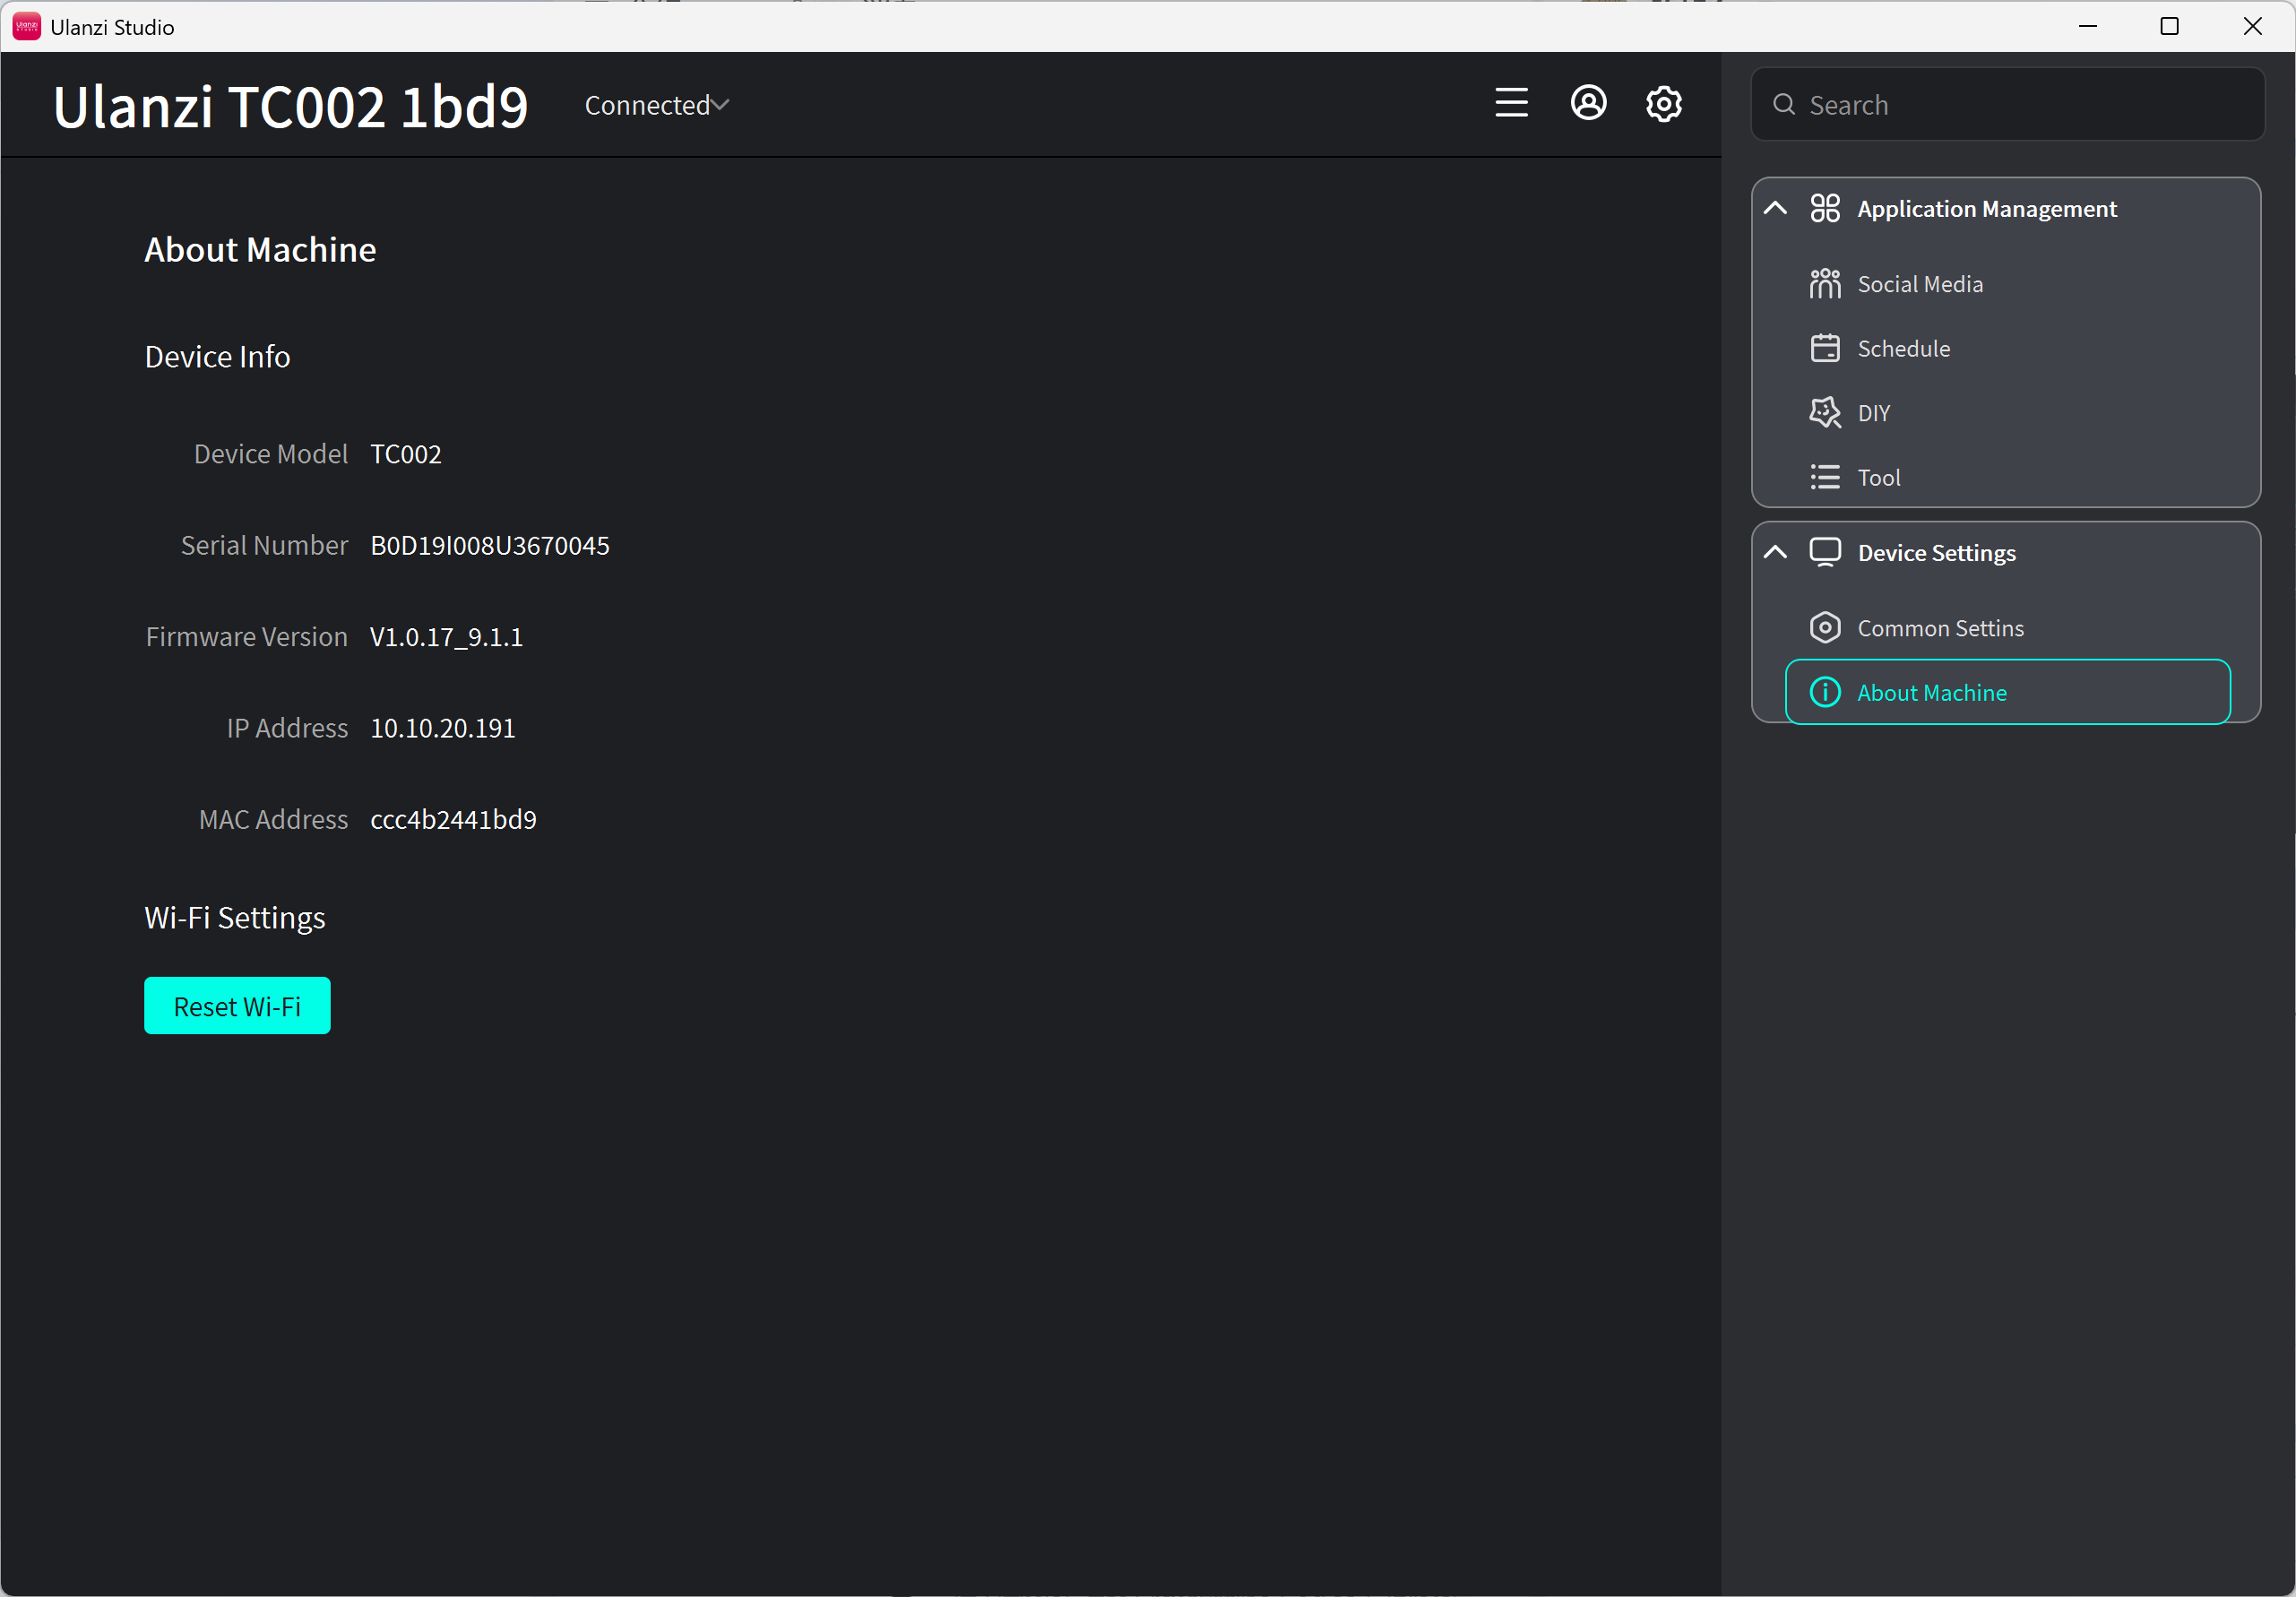Click the search magnifier icon
The image size is (2296, 1597).
(x=1783, y=104)
